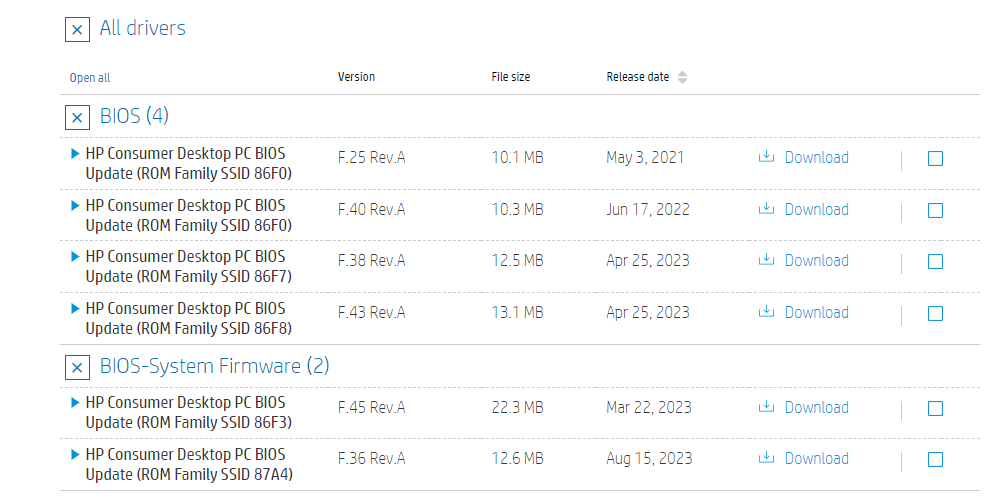Click download icon for F.38 Rev.A BIOS
996x501 pixels.
pos(767,260)
